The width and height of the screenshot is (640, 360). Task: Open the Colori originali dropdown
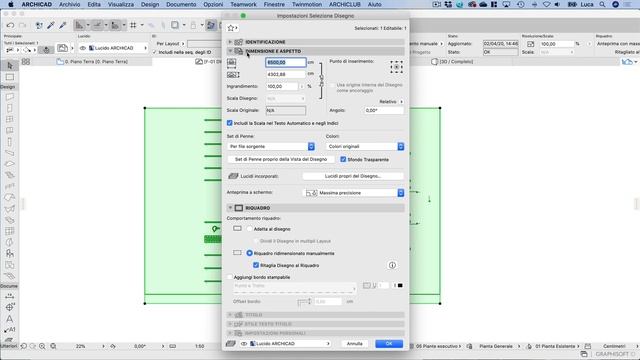click(365, 147)
